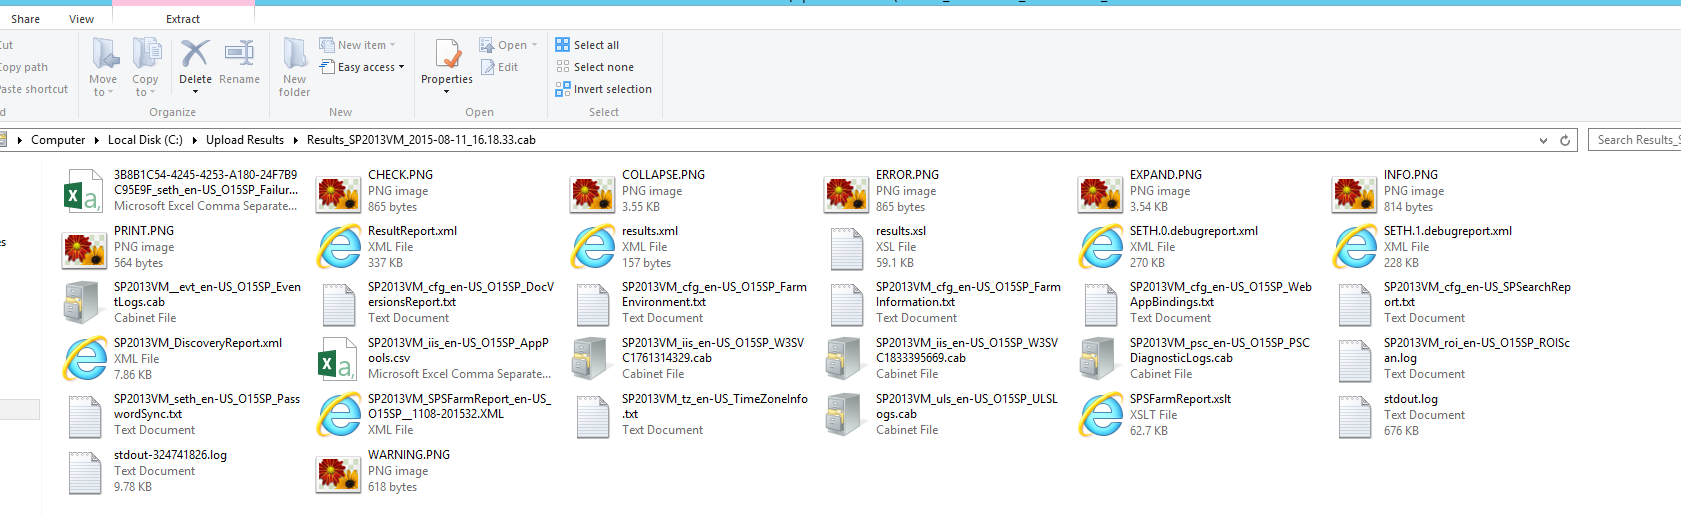Select the PSCDiagnosticLogs.cab file name
The image size is (1681, 517).
click(x=1220, y=350)
